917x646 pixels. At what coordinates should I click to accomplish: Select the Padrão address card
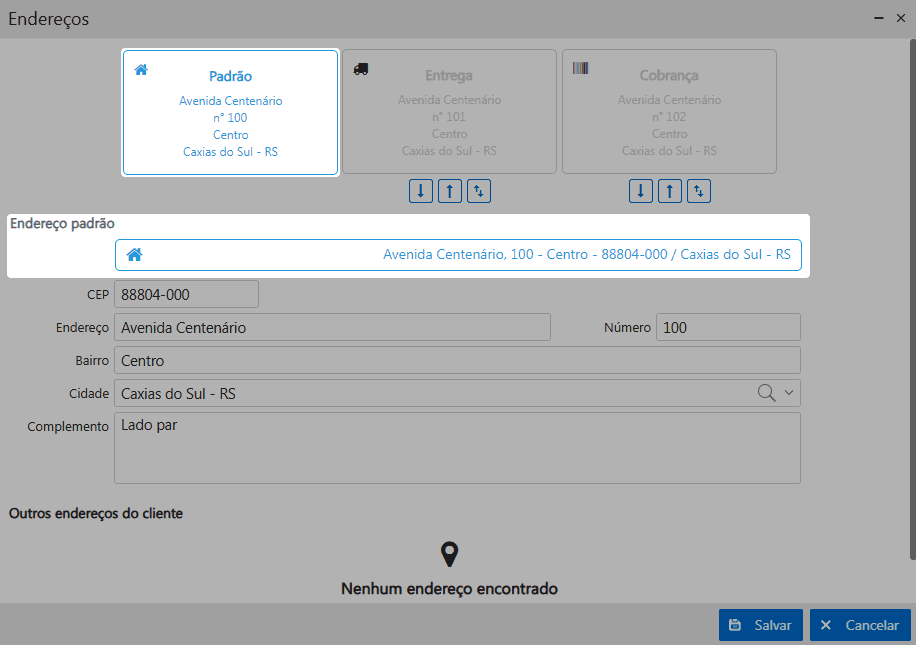coord(230,113)
